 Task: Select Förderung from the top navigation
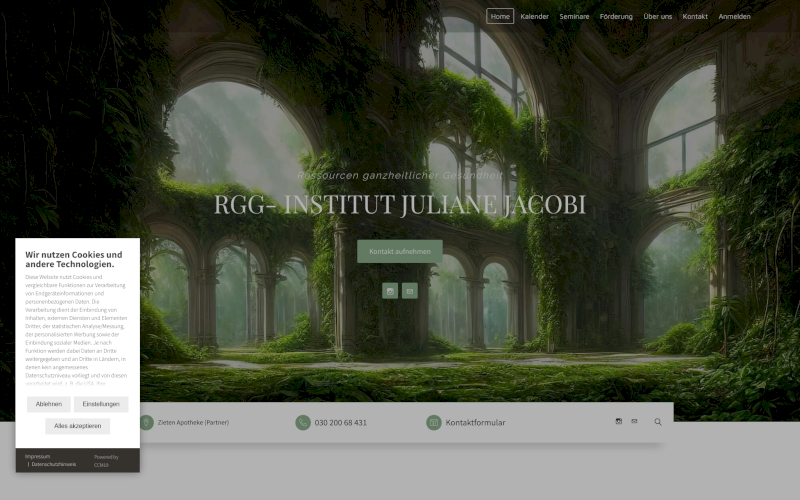pos(616,16)
